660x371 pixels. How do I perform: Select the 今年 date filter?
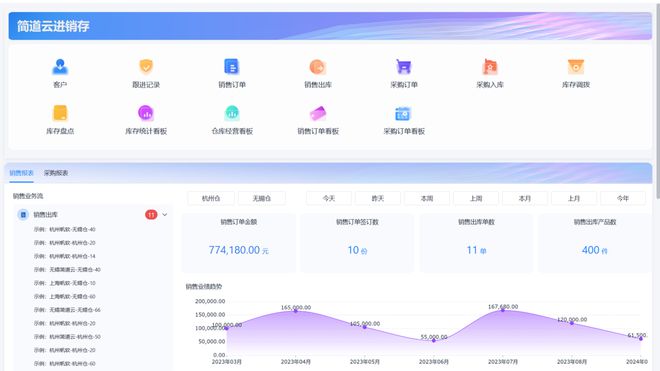[623, 198]
